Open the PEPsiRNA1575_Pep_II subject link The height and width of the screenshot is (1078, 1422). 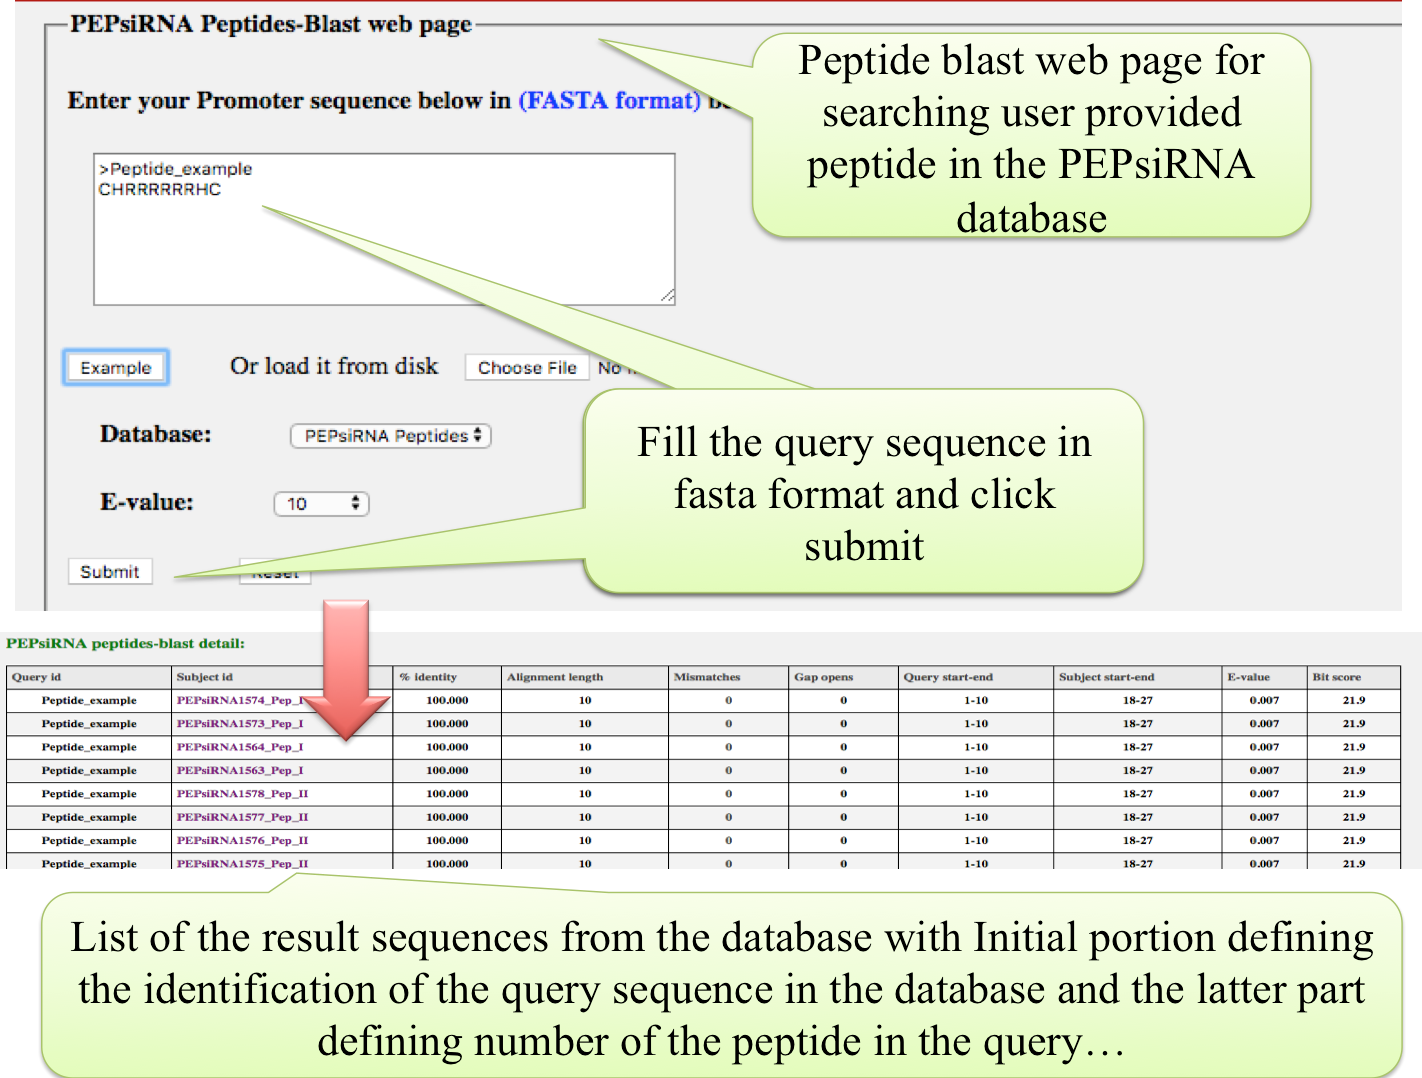[x=242, y=863]
